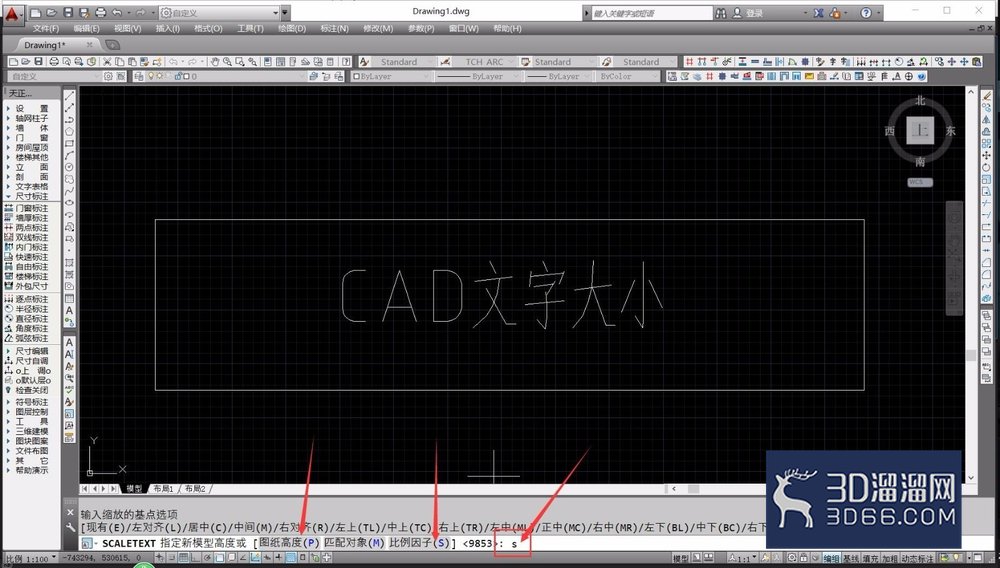This screenshot has width=1000, height=568.
Task: Toggle 基线 status bar button
Action: click(851, 559)
